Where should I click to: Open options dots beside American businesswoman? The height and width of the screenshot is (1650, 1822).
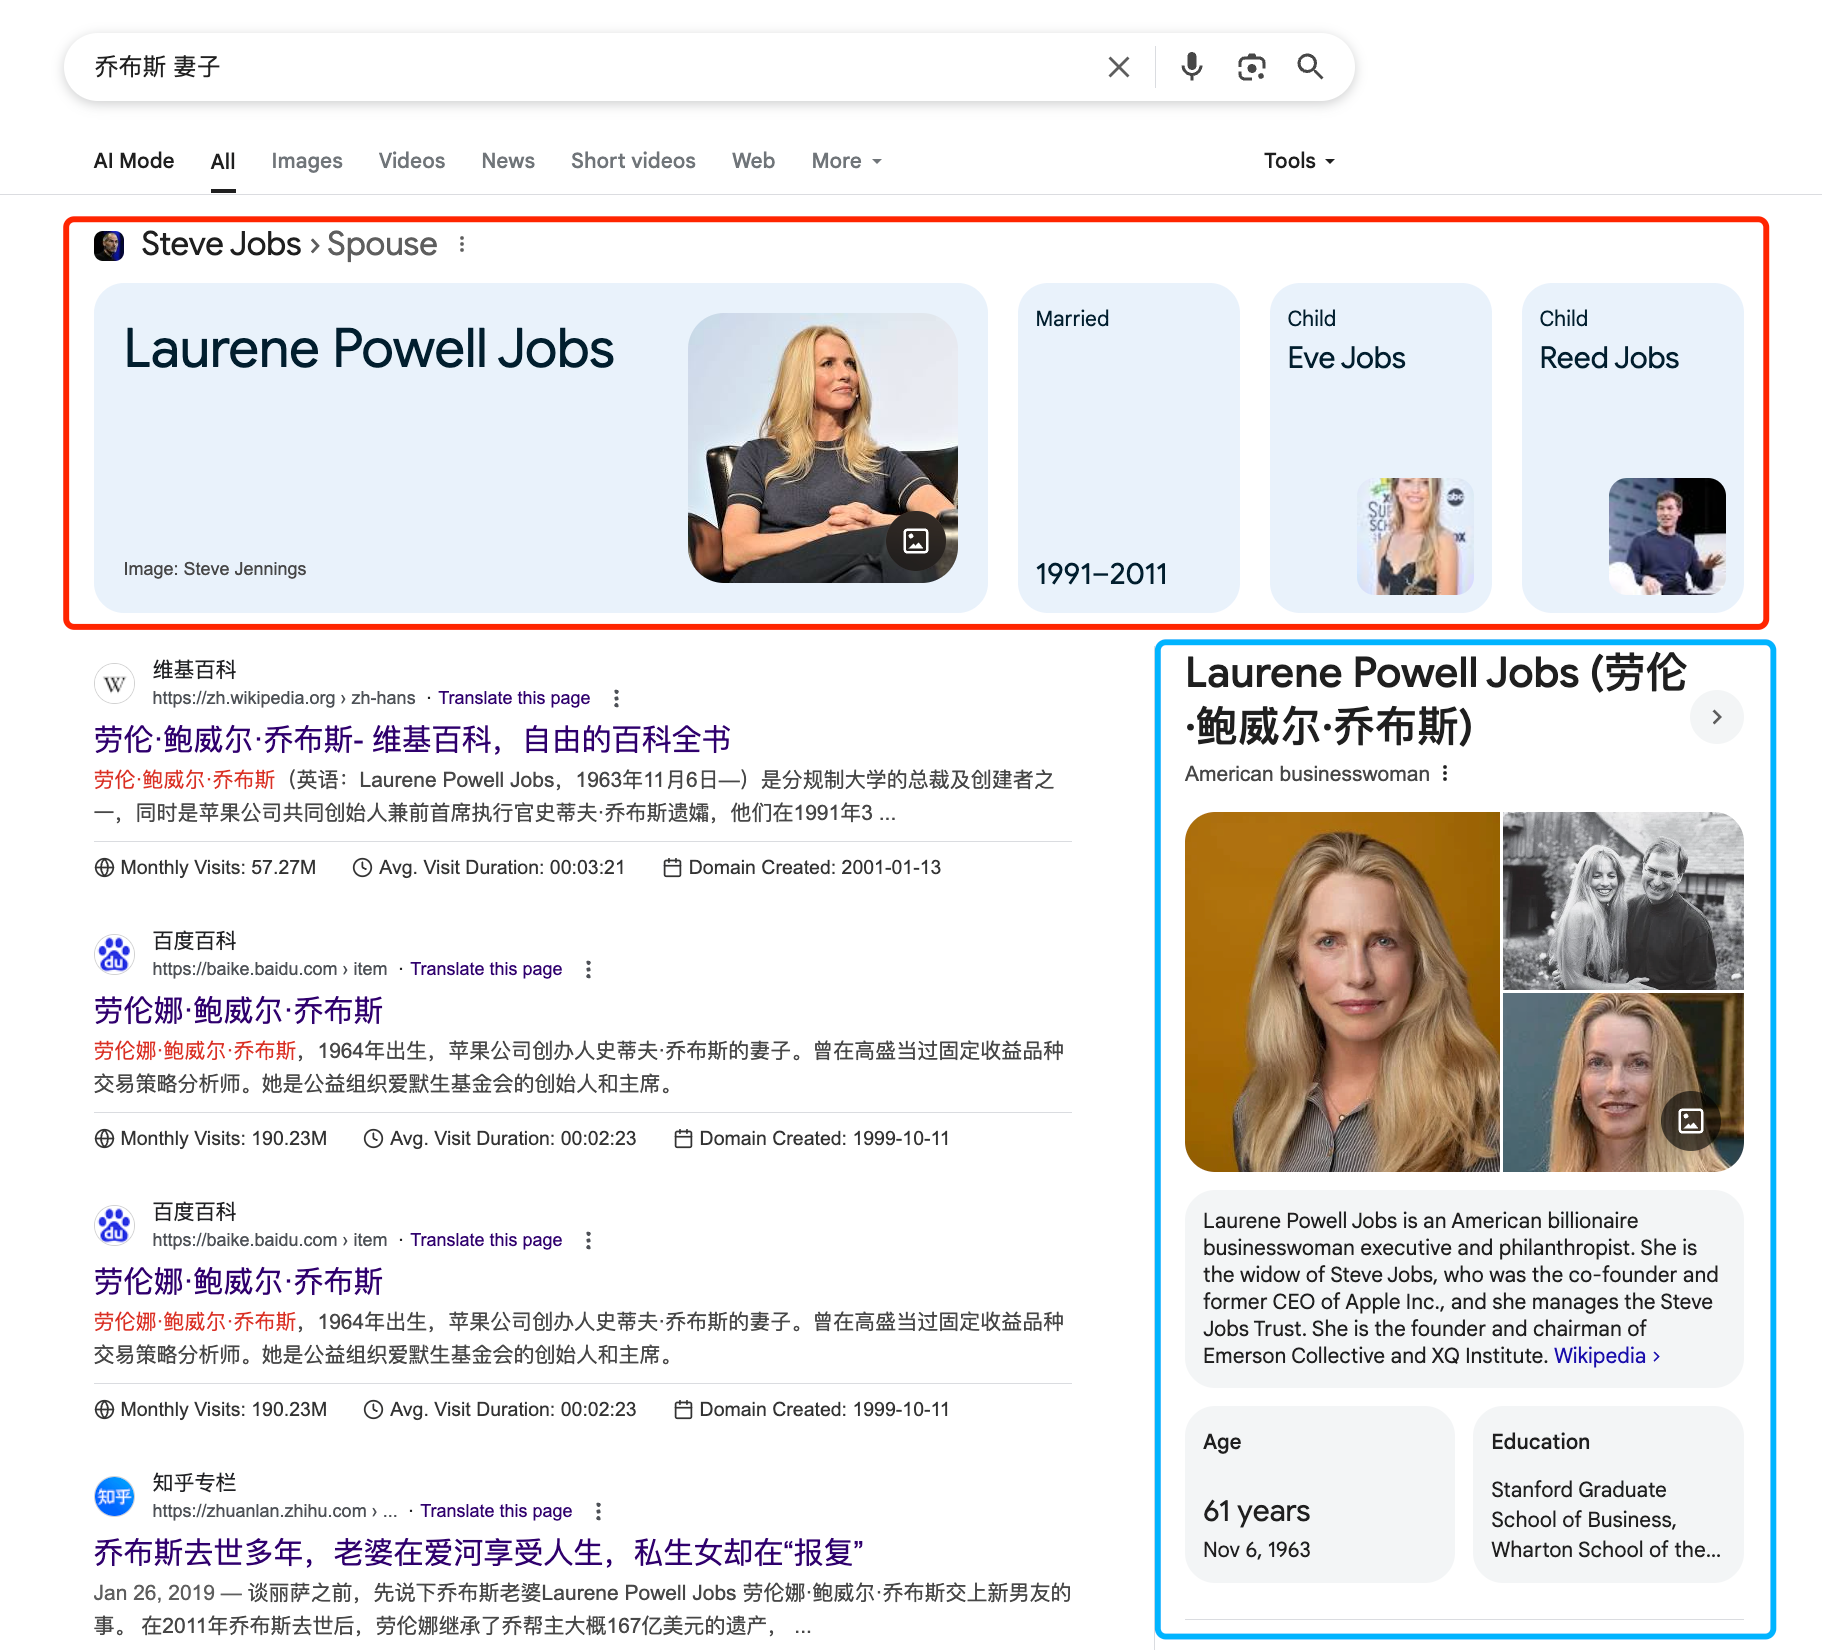(1445, 774)
